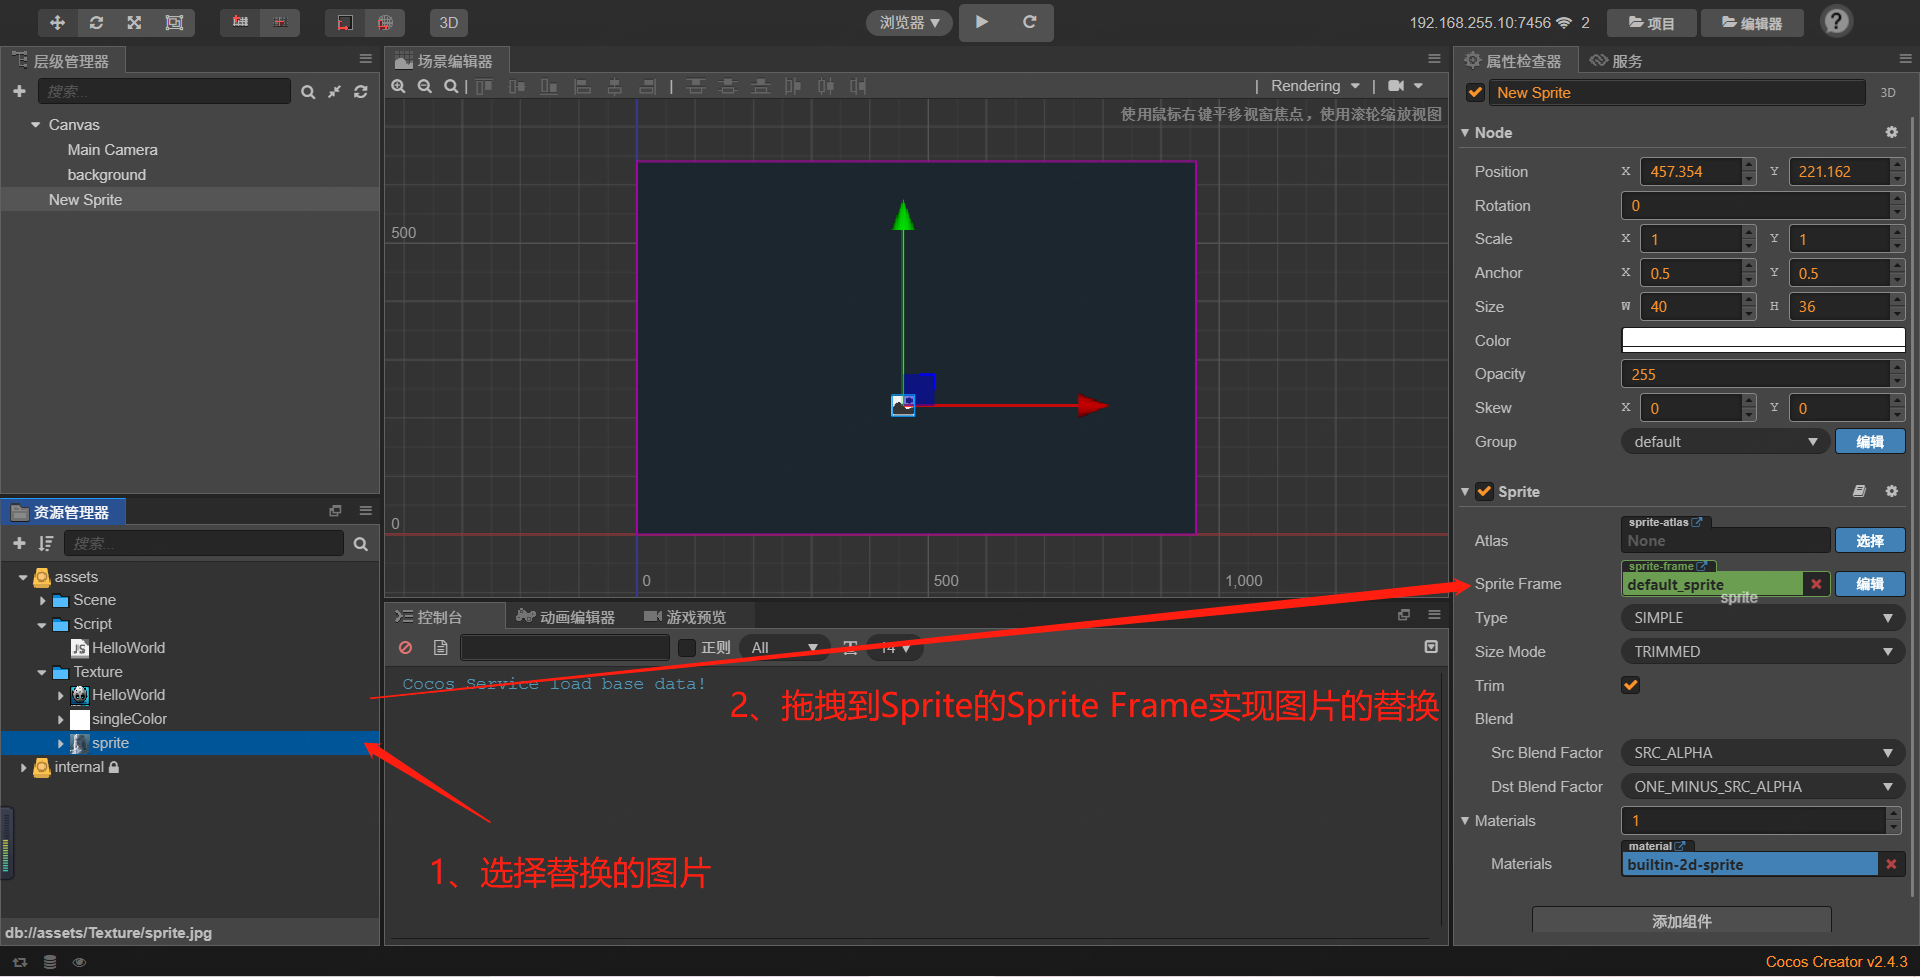Open the Type dropdown showing SIMPLE
This screenshot has width=1920, height=977.
(1762, 617)
